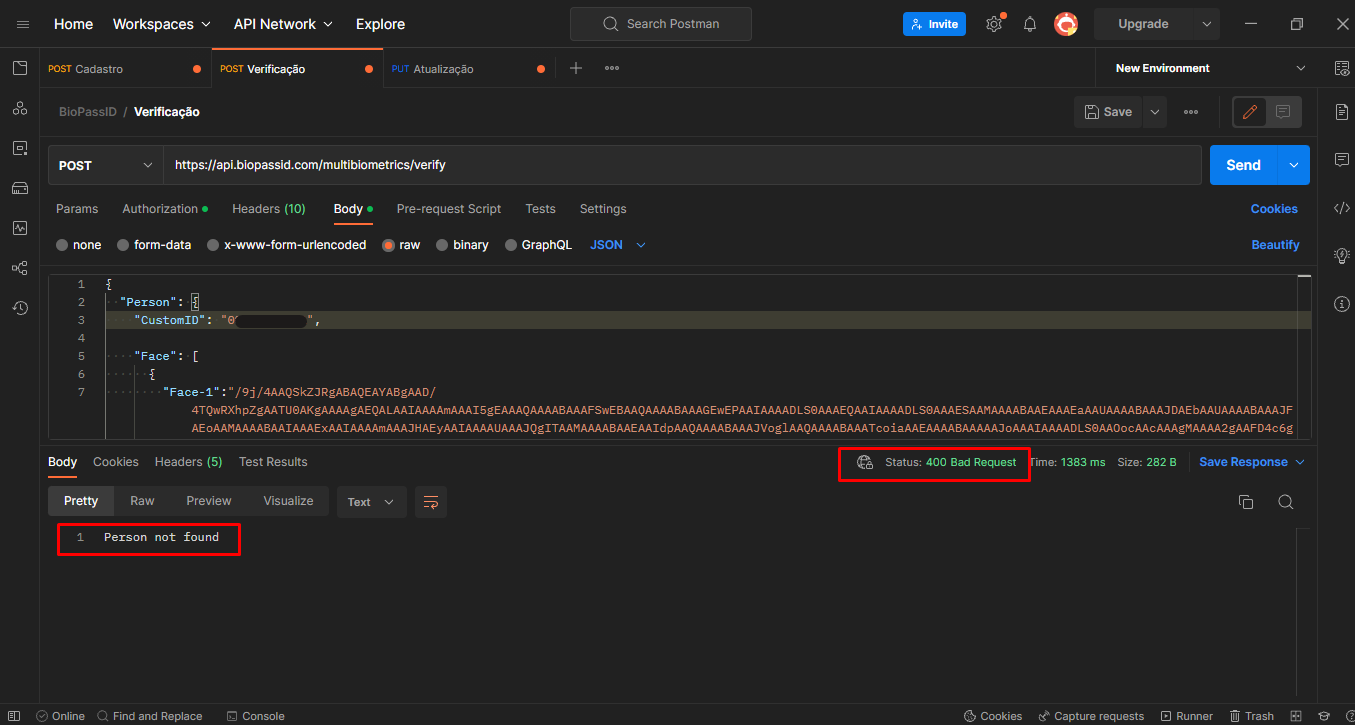
Task: Expand the API Network dropdown
Action: (284, 24)
